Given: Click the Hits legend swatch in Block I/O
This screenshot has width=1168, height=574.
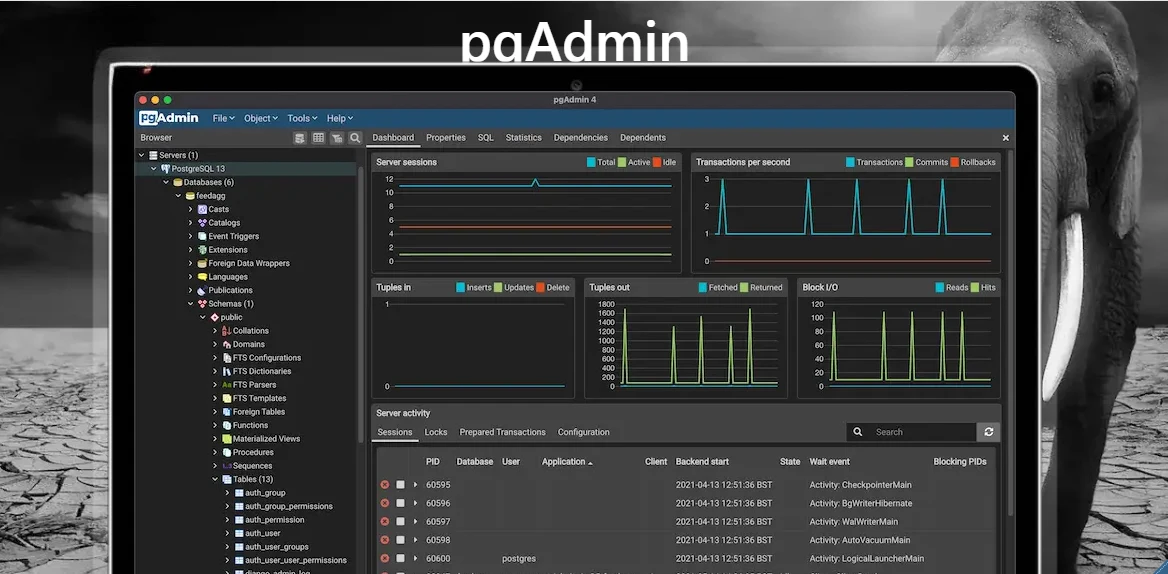Looking at the screenshot, I should pyautogui.click(x=975, y=287).
